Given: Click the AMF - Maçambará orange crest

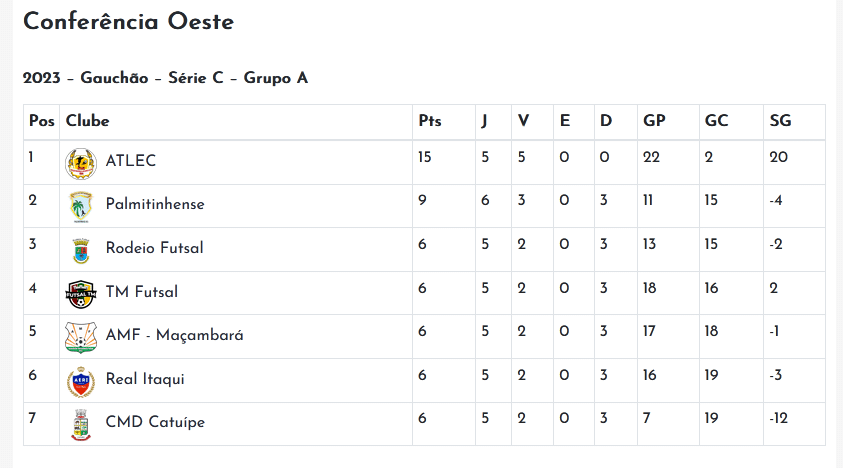Looking at the screenshot, I should pyautogui.click(x=81, y=337).
